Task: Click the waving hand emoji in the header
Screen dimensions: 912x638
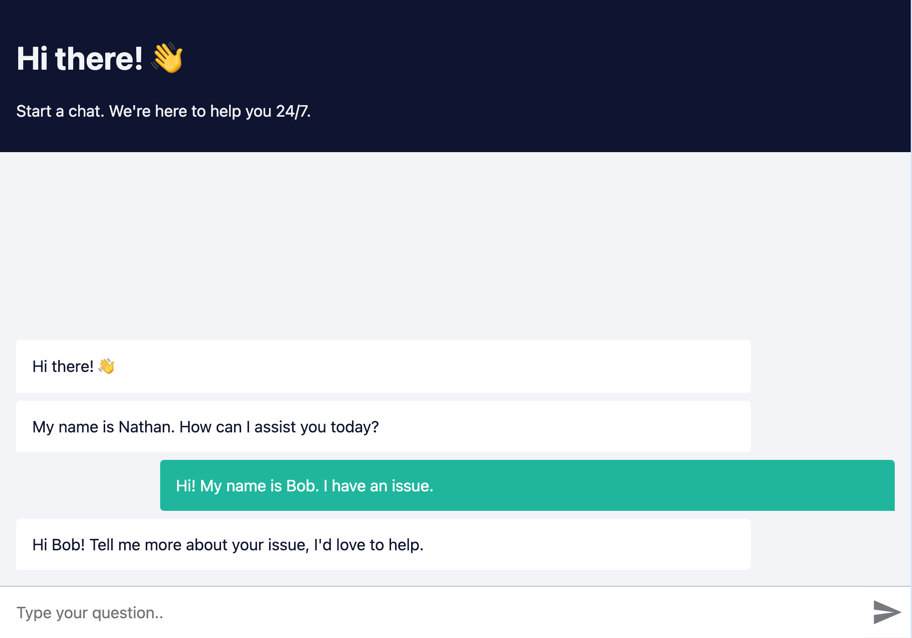Action: click(x=168, y=58)
